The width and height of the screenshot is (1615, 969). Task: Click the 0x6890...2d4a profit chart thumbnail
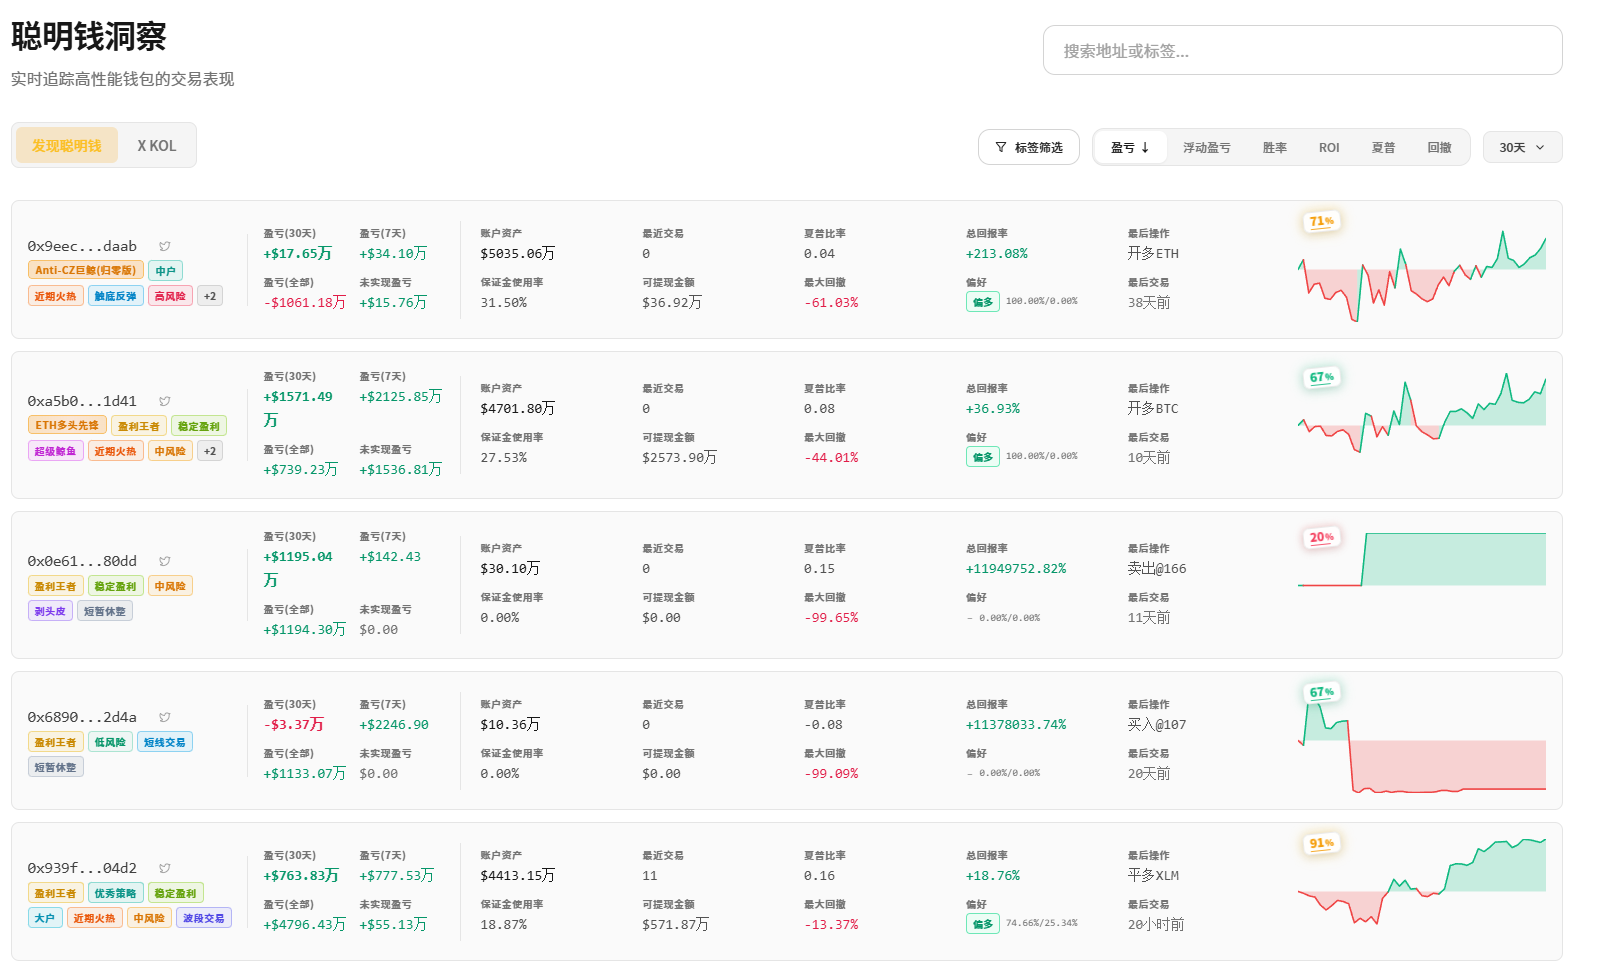(1421, 740)
